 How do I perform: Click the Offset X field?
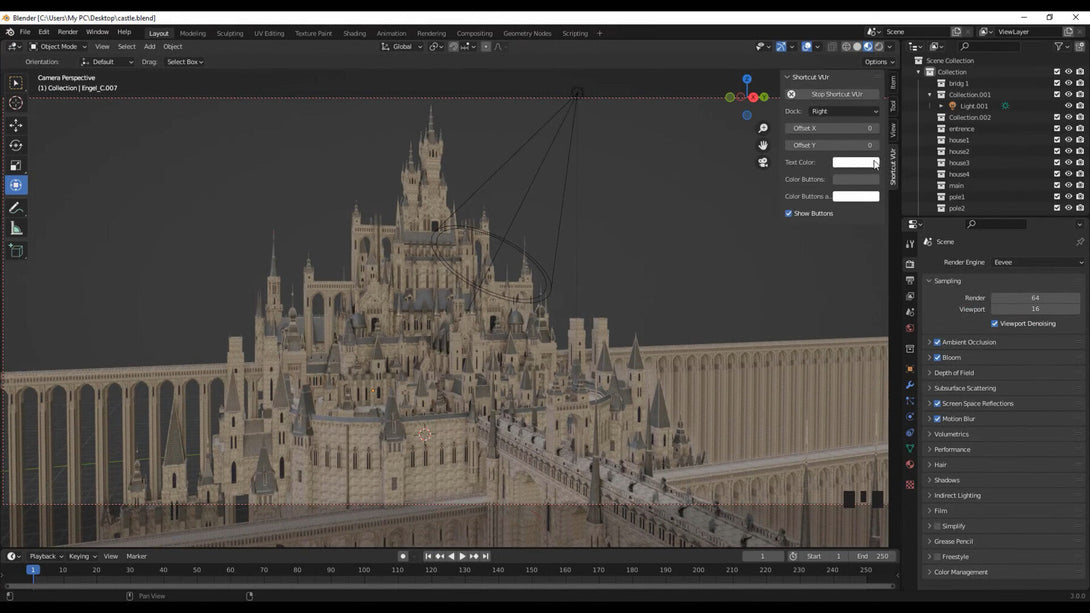click(832, 128)
